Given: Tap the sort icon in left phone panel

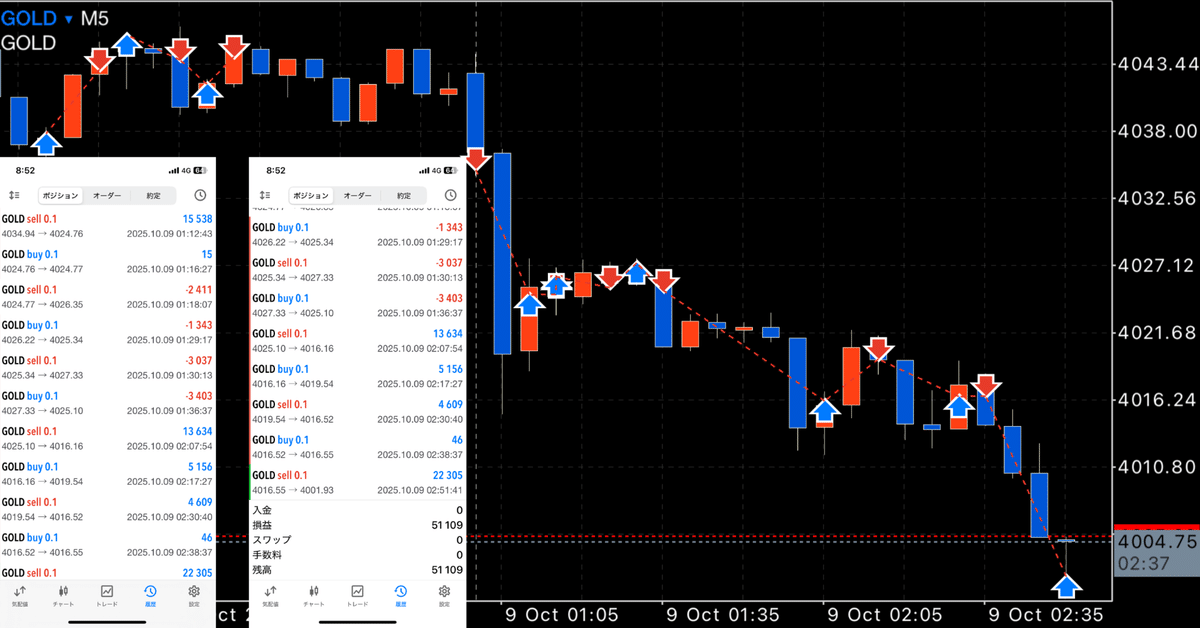Looking at the screenshot, I should pyautogui.click(x=13, y=196).
